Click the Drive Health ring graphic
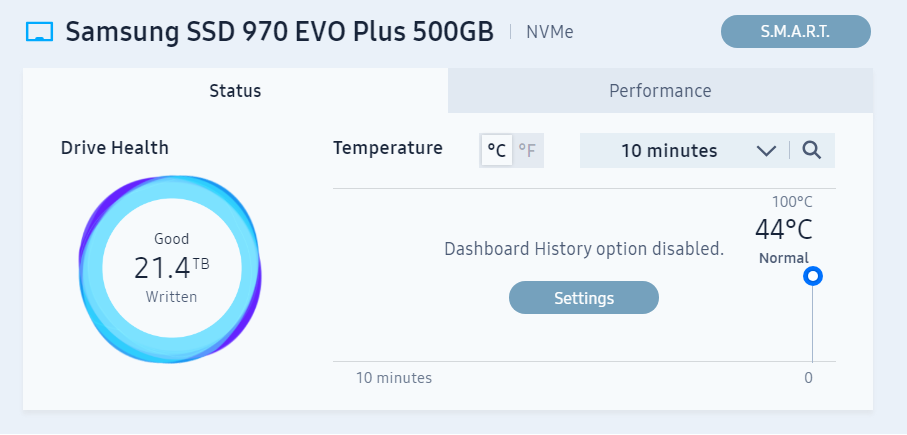 click(170, 269)
